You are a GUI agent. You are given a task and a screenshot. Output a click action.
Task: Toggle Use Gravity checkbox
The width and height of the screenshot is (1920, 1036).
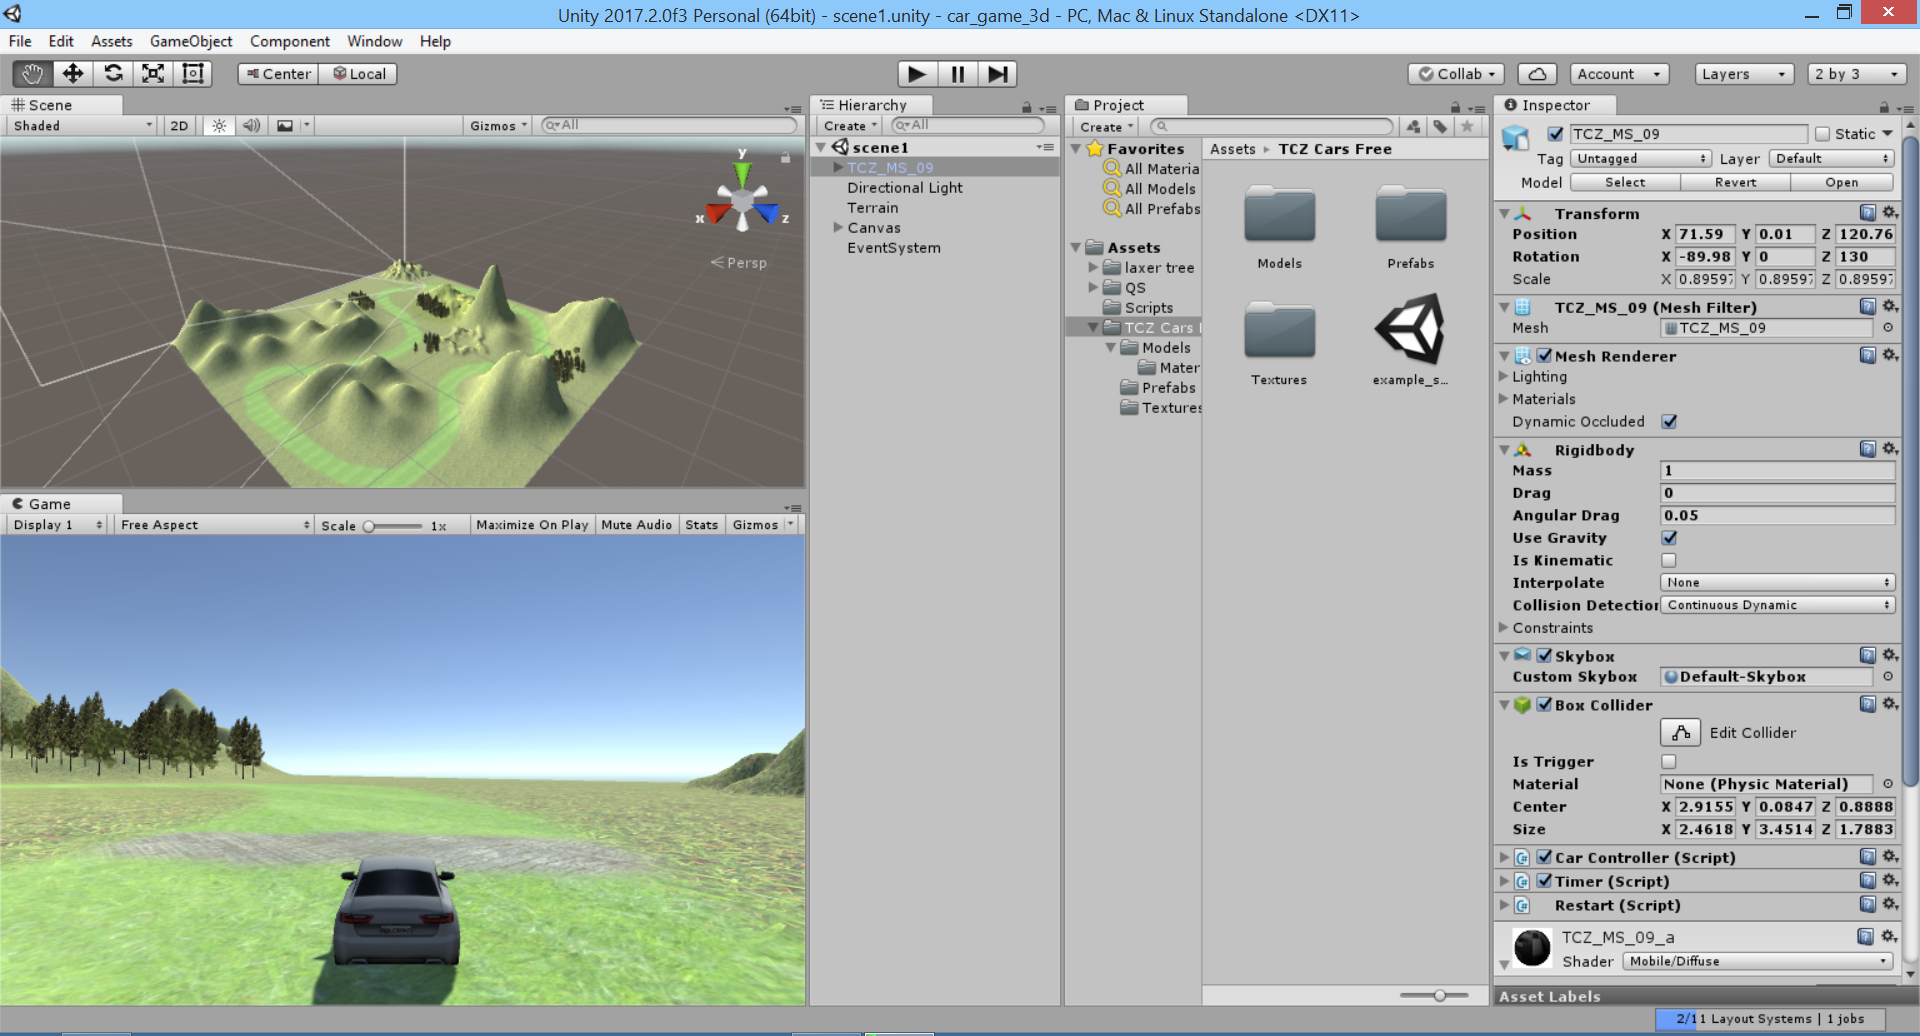[x=1669, y=538]
